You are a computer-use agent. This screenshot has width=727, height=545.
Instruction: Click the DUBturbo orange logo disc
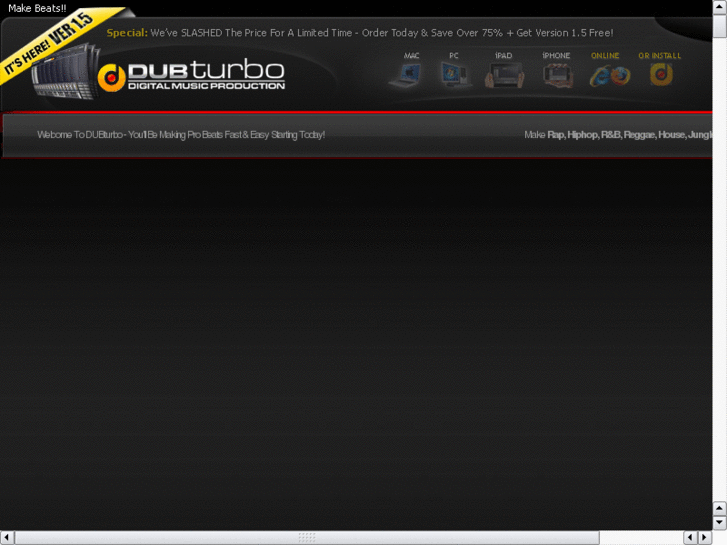click(111, 77)
